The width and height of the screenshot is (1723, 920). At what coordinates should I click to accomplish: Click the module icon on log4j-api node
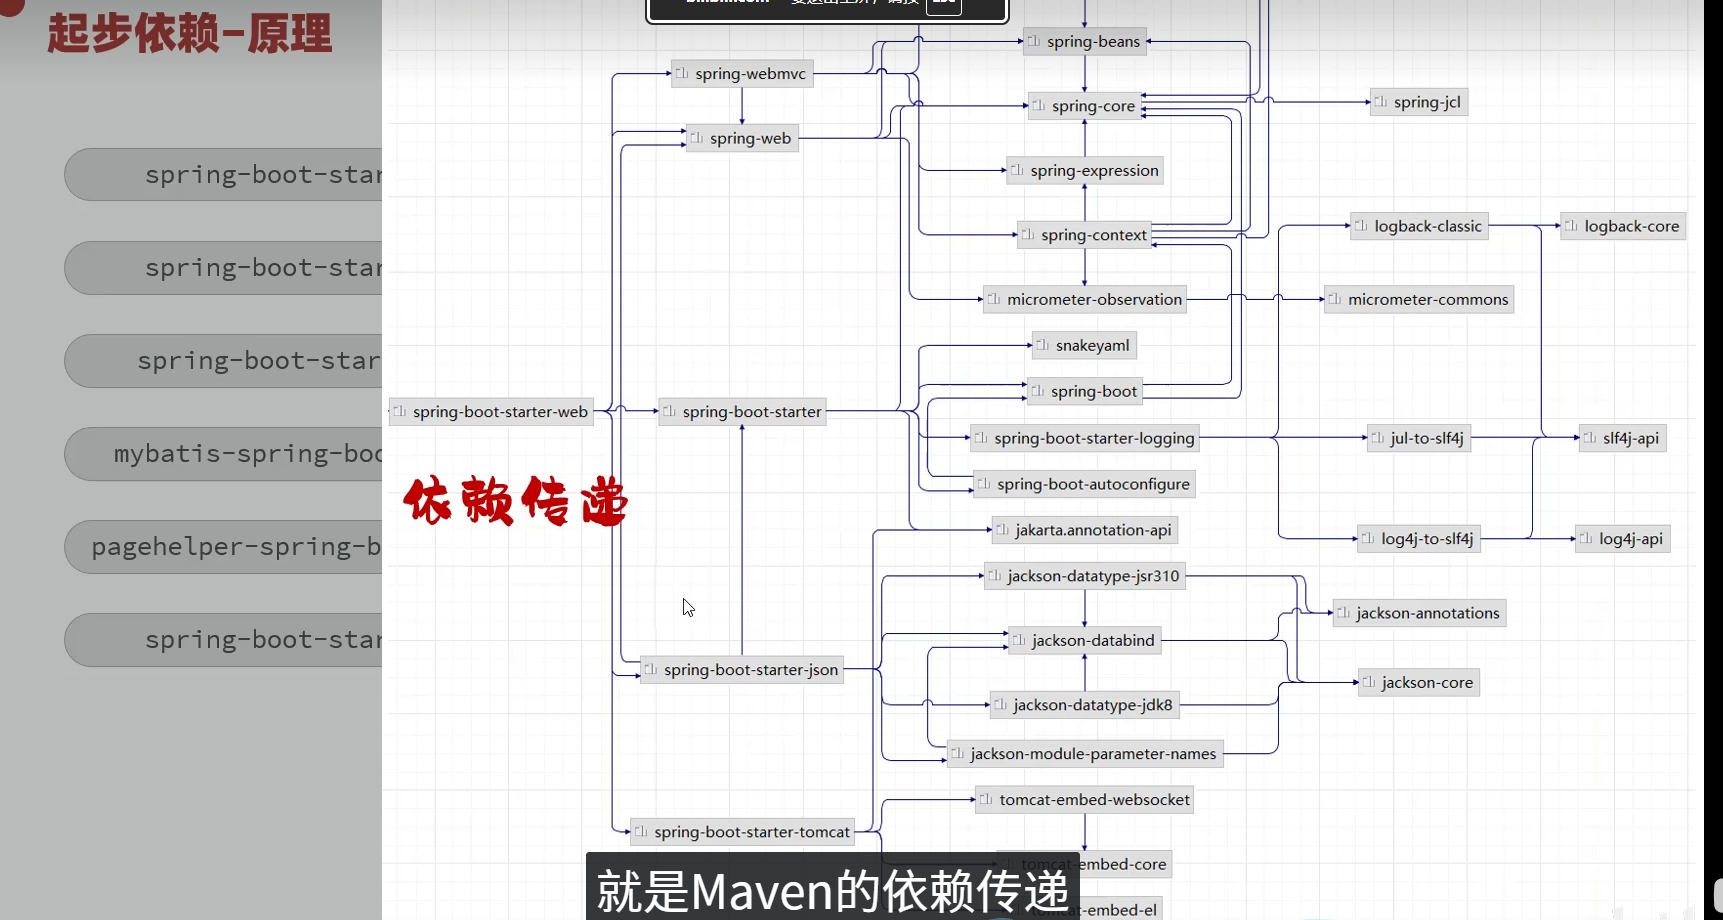click(1586, 539)
